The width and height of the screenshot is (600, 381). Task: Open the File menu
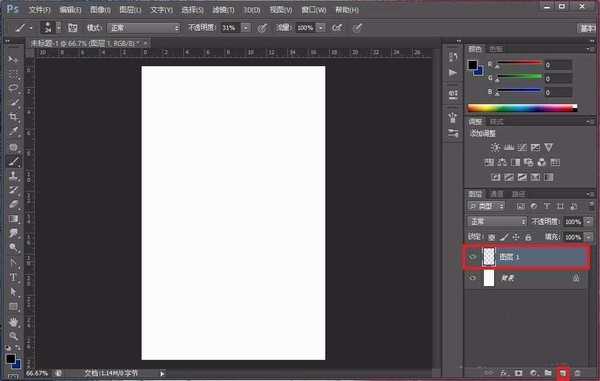39,10
